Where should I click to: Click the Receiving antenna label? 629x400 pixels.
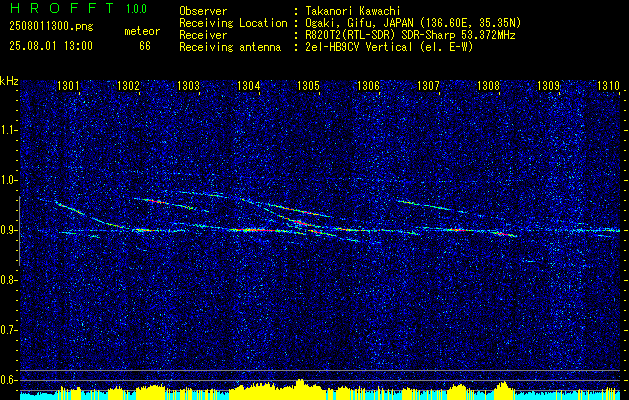tap(230, 47)
